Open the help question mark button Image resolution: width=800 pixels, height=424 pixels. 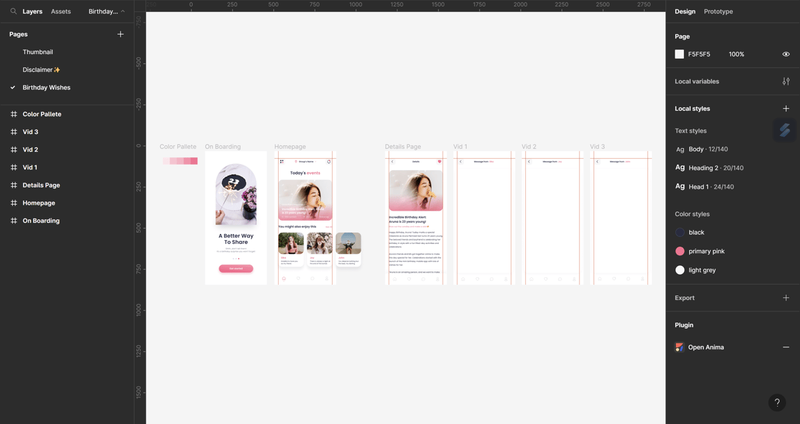(777, 403)
